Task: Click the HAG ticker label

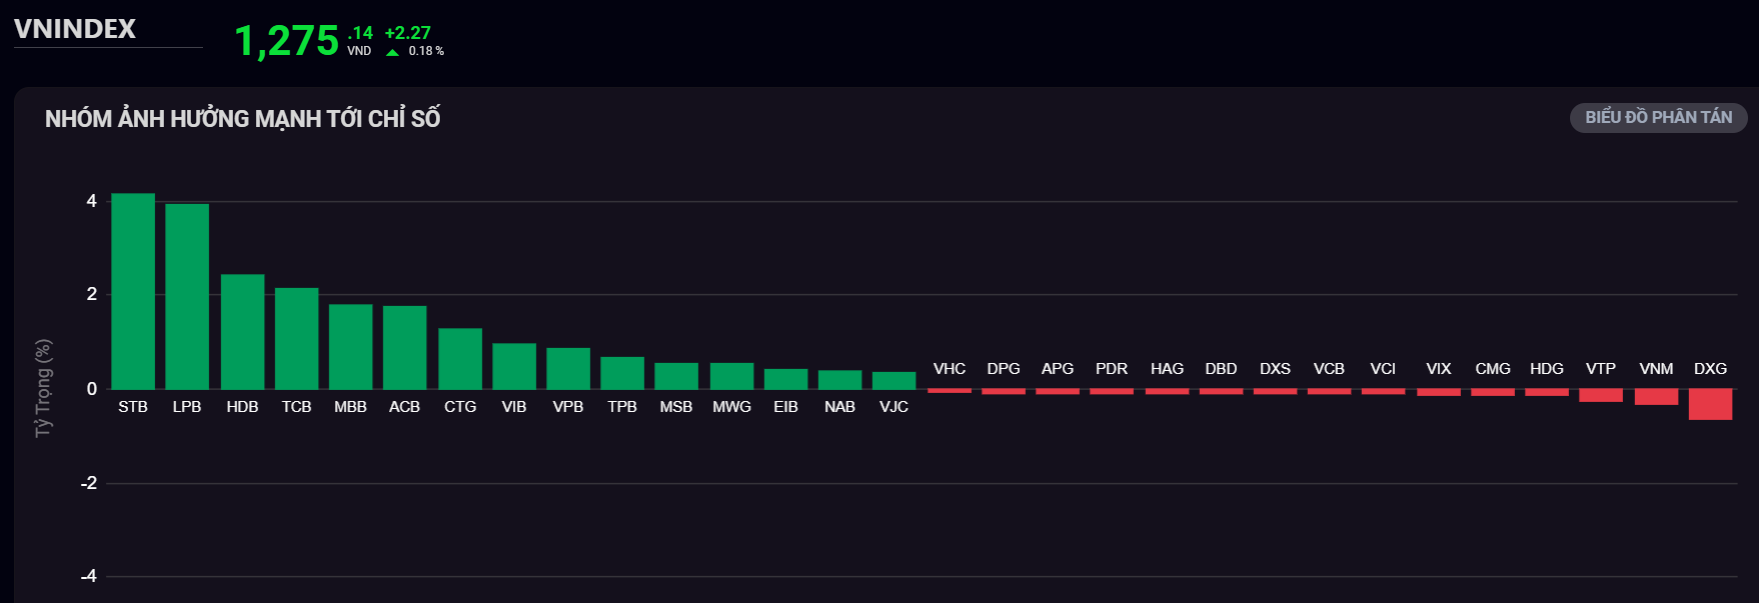Action: 1167,369
